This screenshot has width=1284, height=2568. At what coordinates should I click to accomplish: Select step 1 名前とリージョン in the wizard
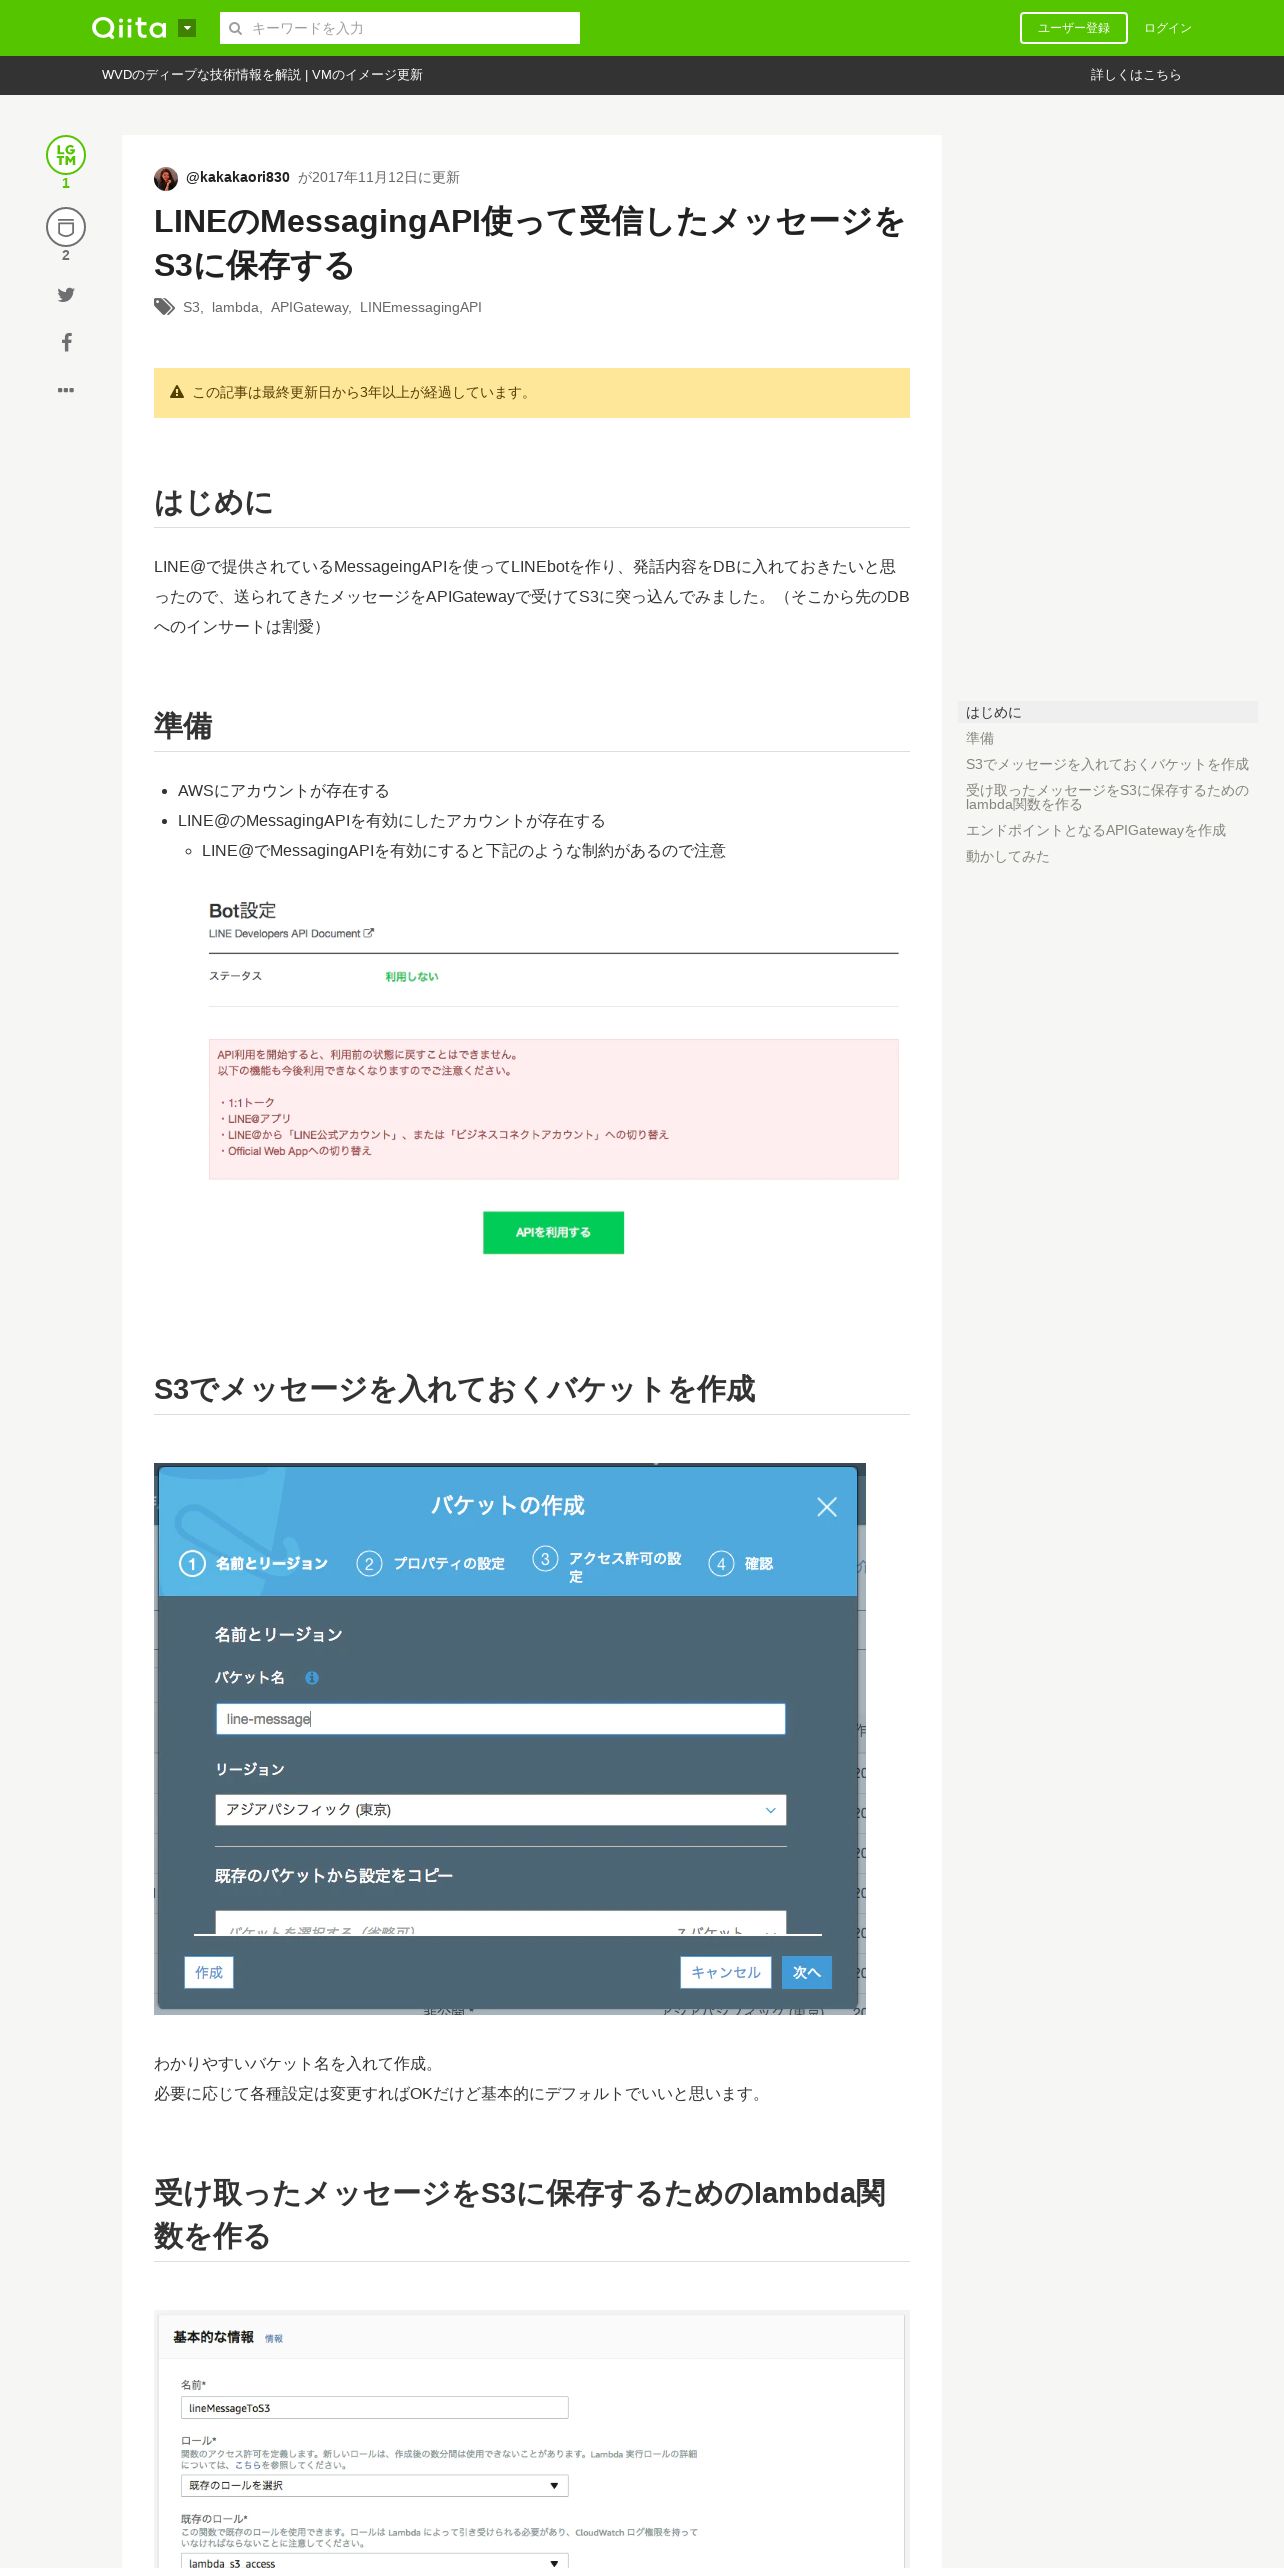pos(254,1563)
